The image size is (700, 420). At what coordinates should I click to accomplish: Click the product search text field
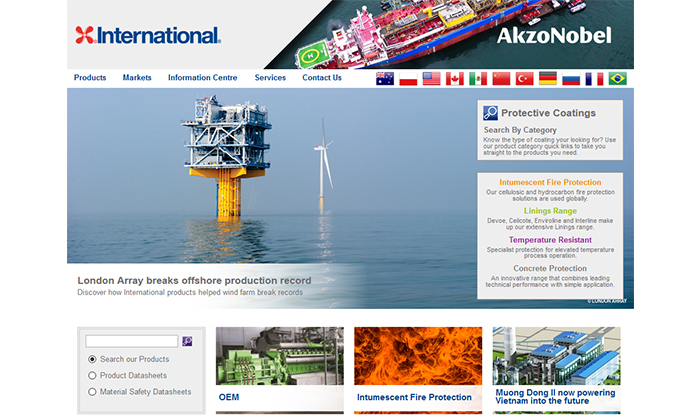pyautogui.click(x=132, y=341)
